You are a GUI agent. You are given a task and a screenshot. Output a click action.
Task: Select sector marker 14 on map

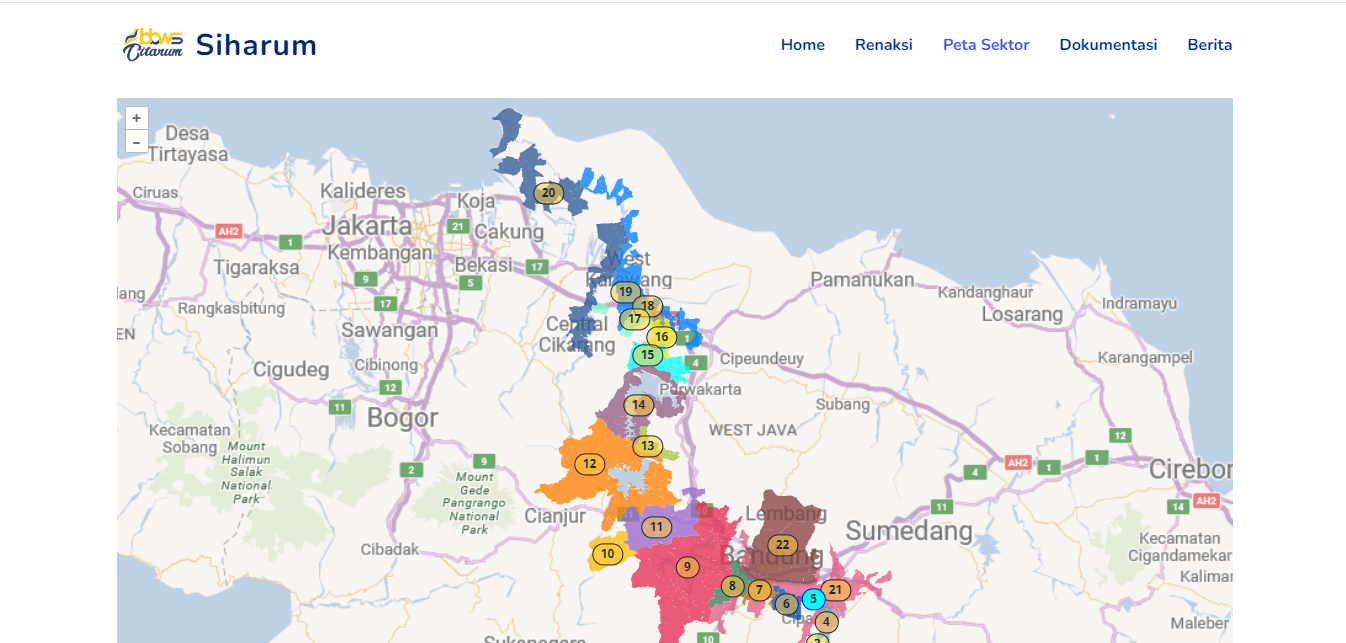[x=639, y=405]
